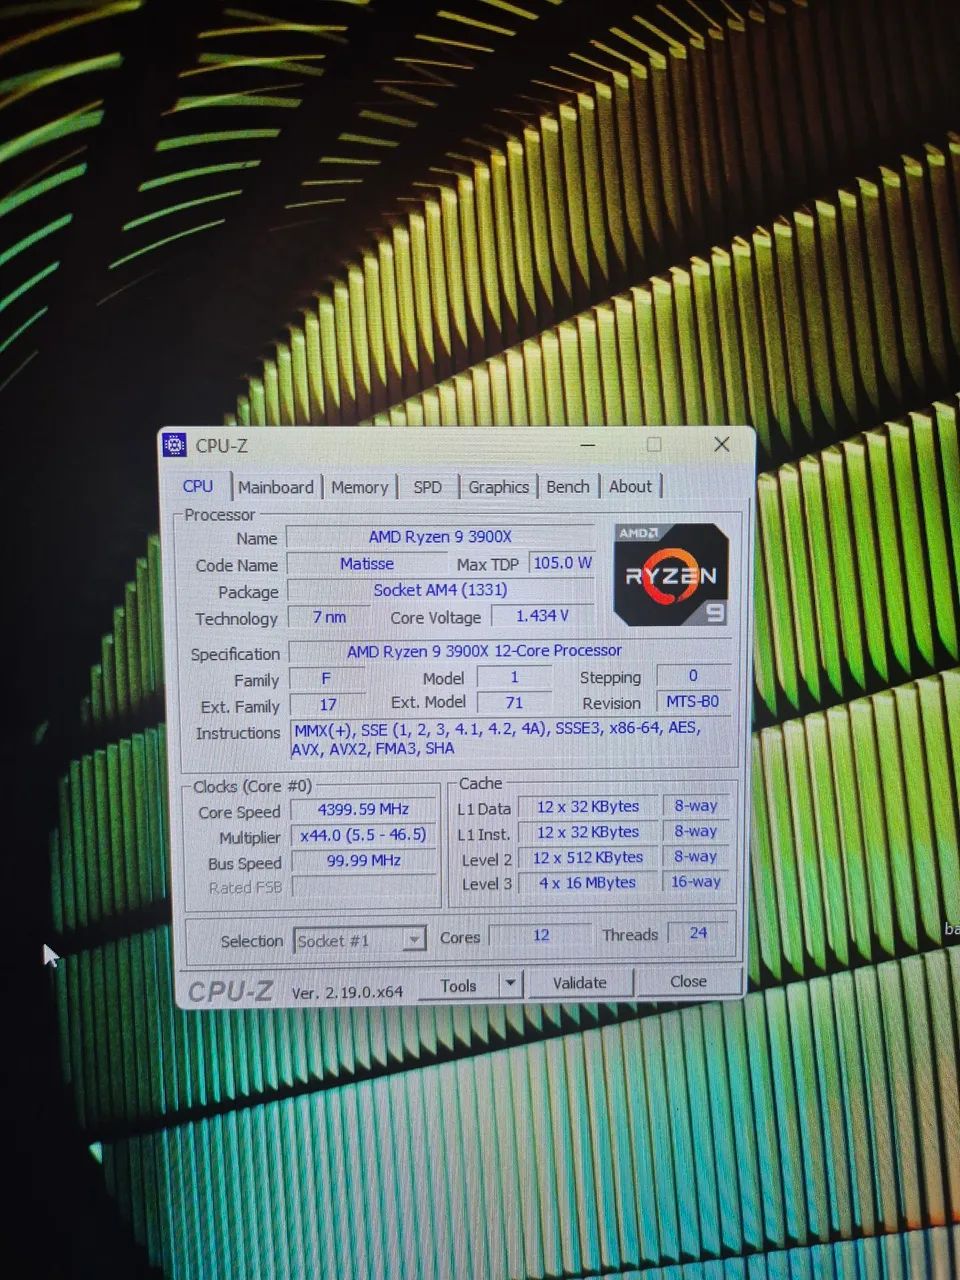Click the Code Name value Matisse
This screenshot has width=960, height=1280.
pyautogui.click(x=367, y=564)
